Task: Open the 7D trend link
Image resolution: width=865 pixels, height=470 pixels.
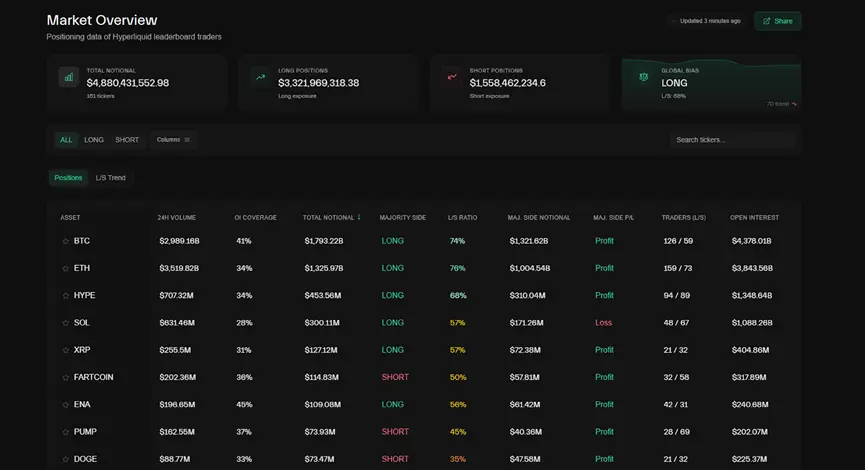Action: click(781, 103)
